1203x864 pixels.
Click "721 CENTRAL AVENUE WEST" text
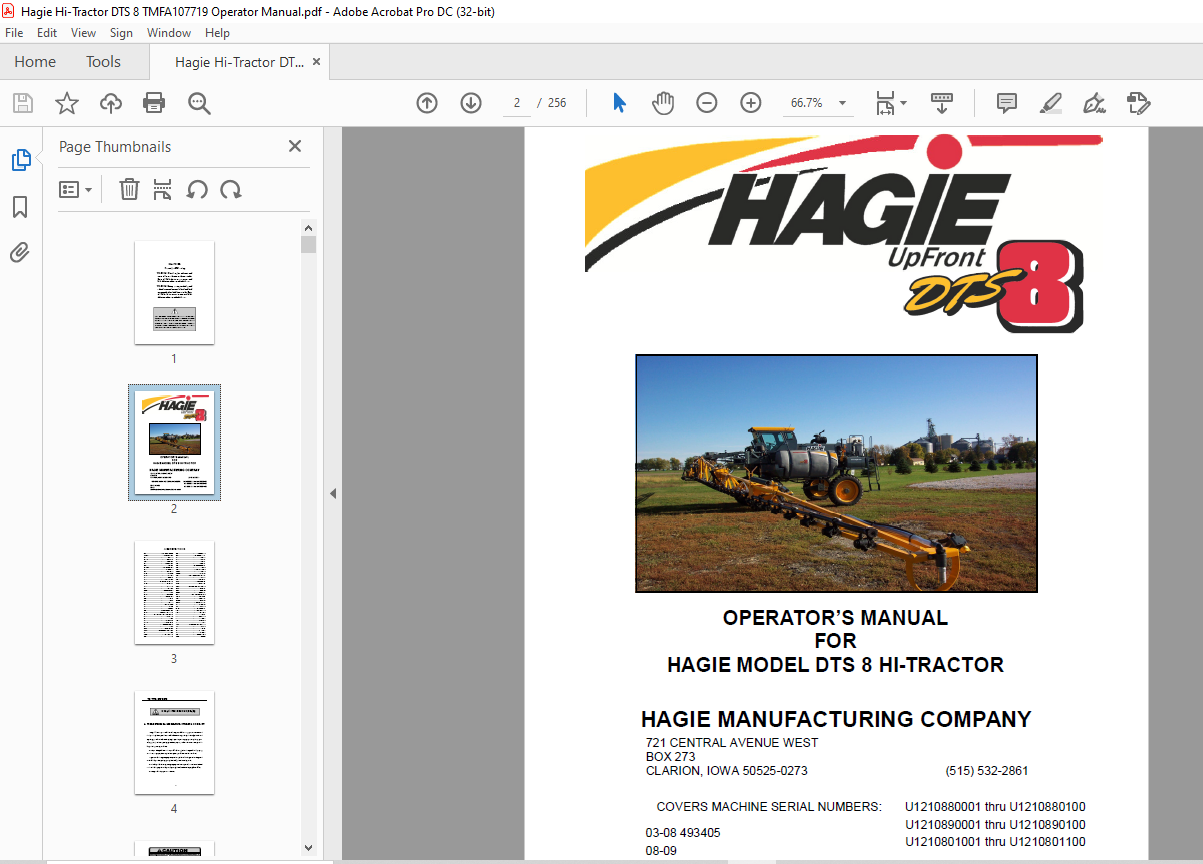tap(732, 743)
